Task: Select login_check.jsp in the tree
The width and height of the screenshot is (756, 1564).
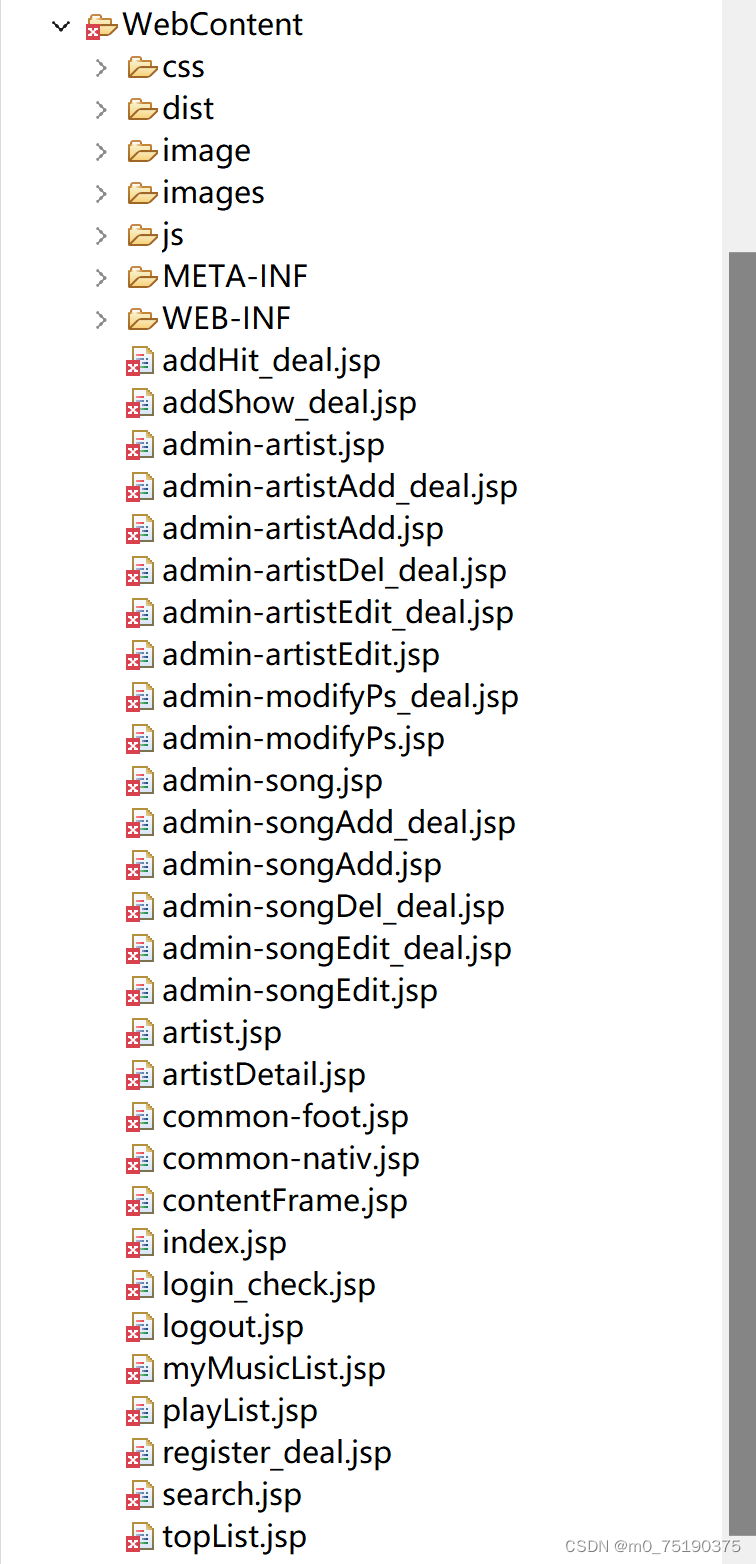Action: click(x=269, y=1285)
